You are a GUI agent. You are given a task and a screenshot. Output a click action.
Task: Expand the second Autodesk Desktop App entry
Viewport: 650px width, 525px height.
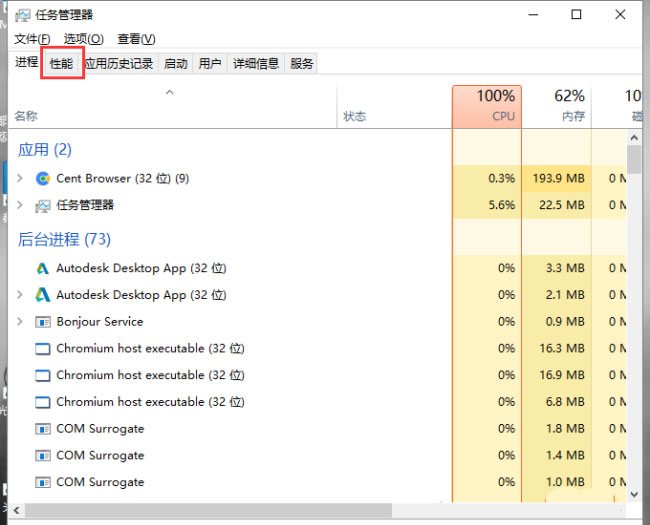coord(20,295)
